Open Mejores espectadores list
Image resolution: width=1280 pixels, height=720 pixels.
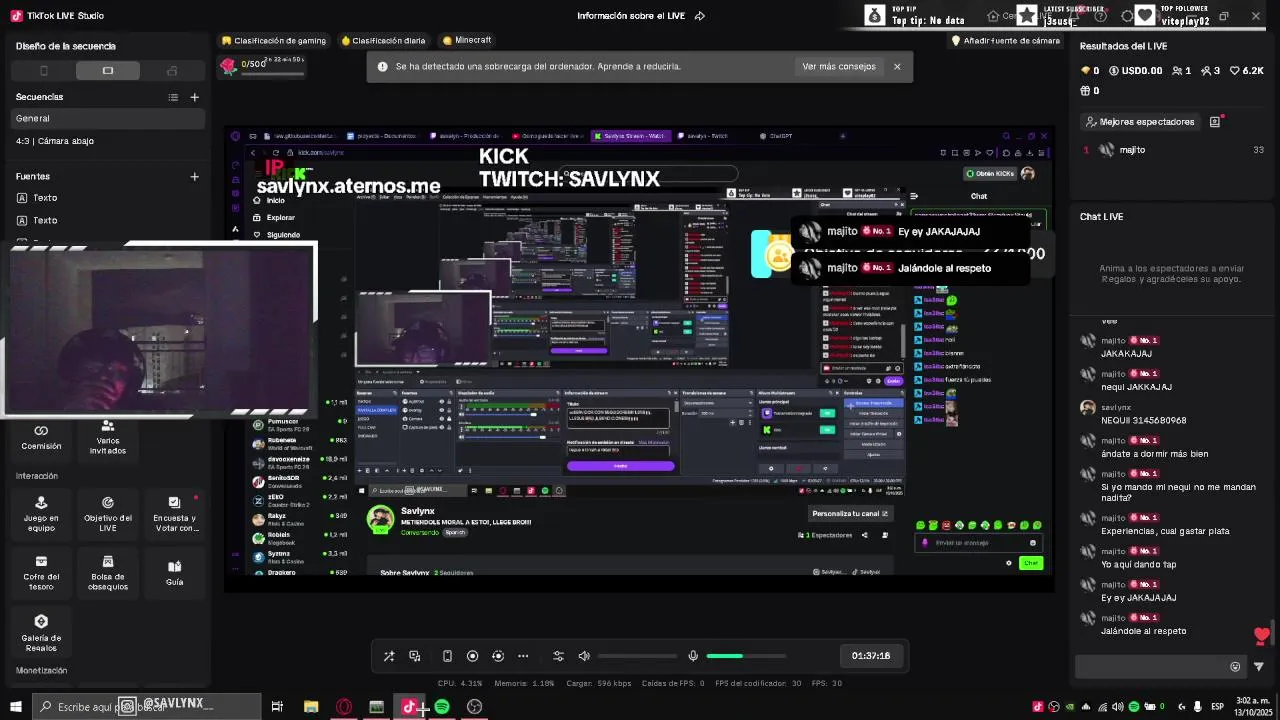click(1140, 122)
